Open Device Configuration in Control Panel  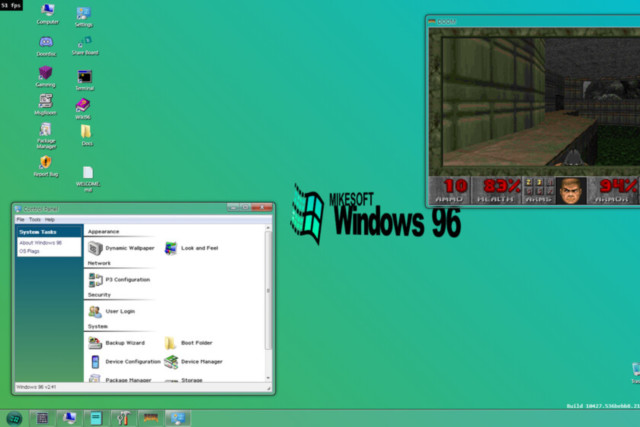tap(124, 362)
